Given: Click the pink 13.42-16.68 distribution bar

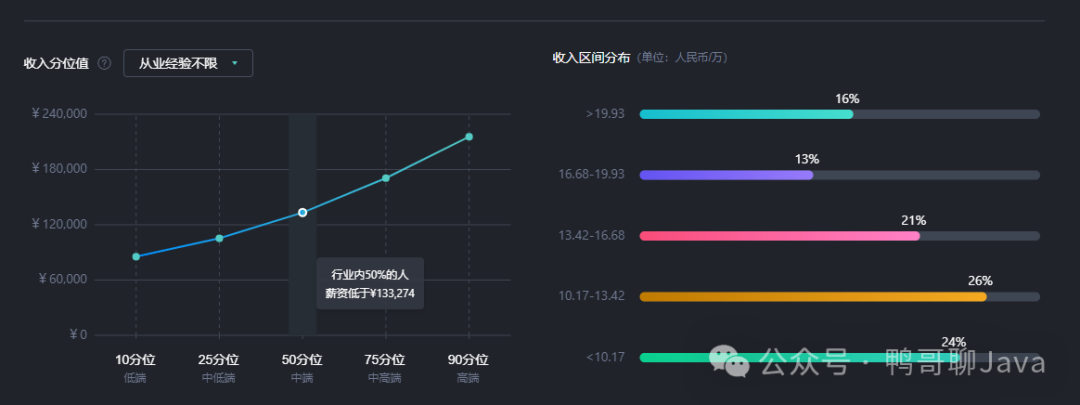Looking at the screenshot, I should point(779,236).
